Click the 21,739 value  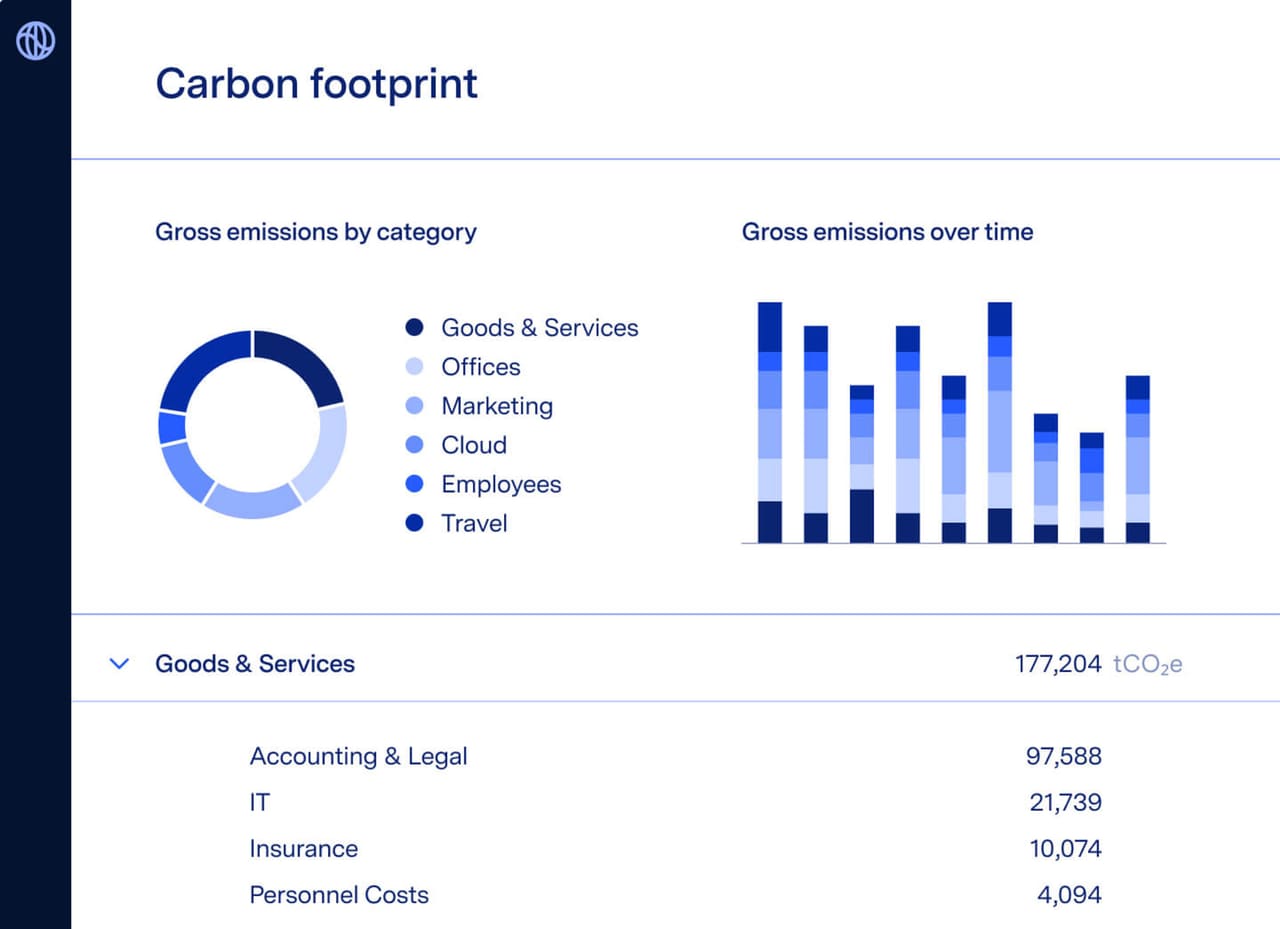click(1066, 802)
